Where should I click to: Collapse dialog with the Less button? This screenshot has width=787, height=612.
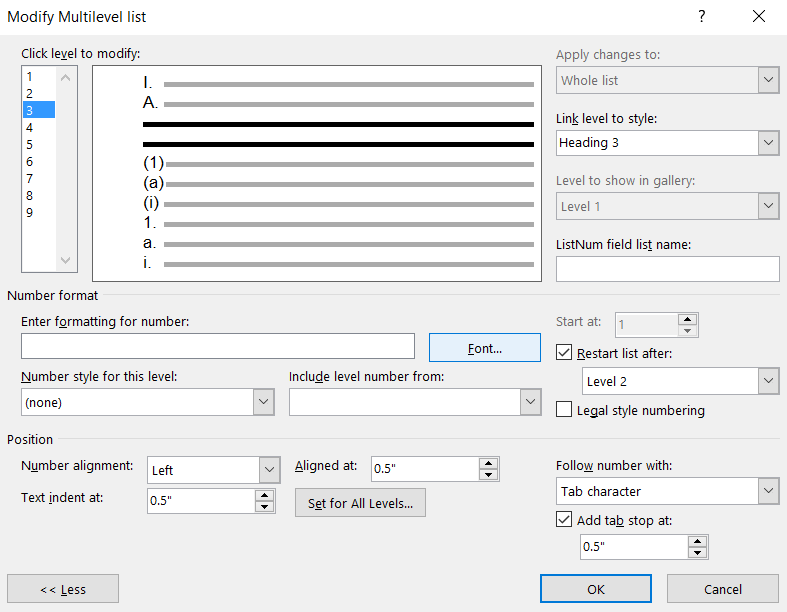click(x=63, y=589)
